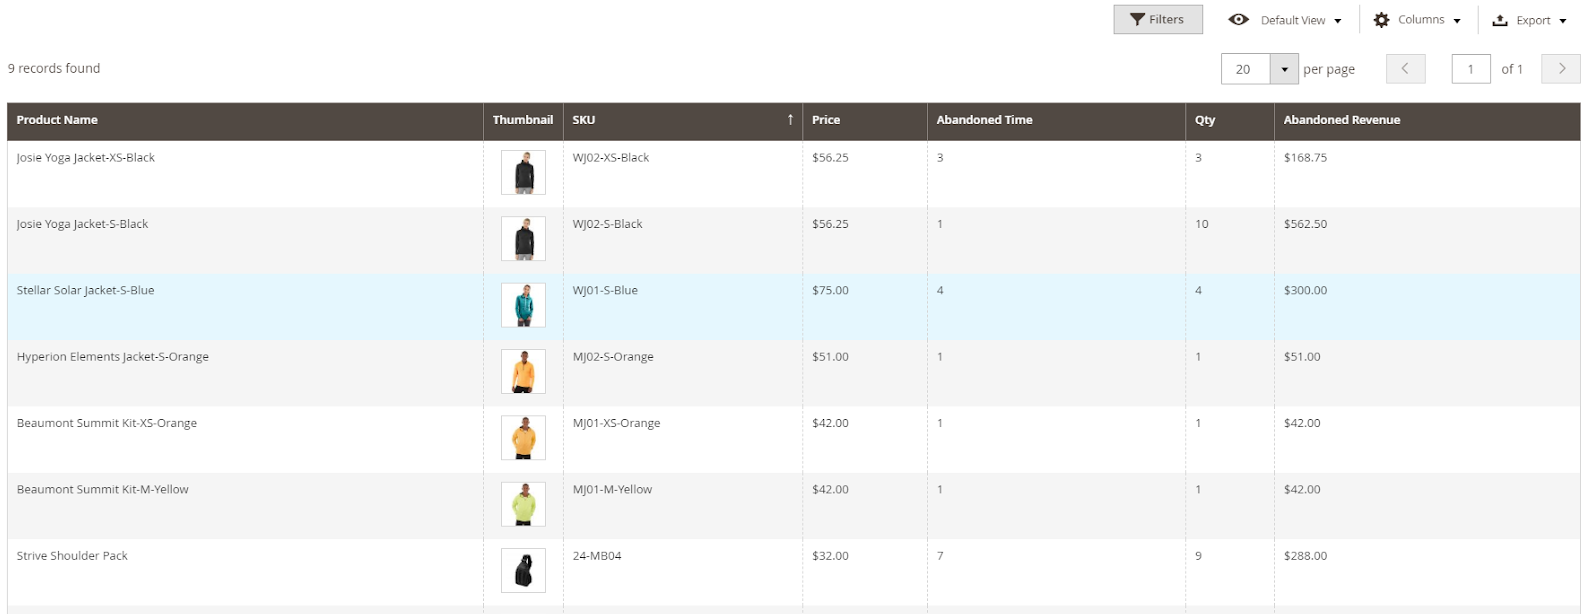The image size is (1593, 614).
Task: Click the Columns gear icon
Action: click(x=1381, y=20)
